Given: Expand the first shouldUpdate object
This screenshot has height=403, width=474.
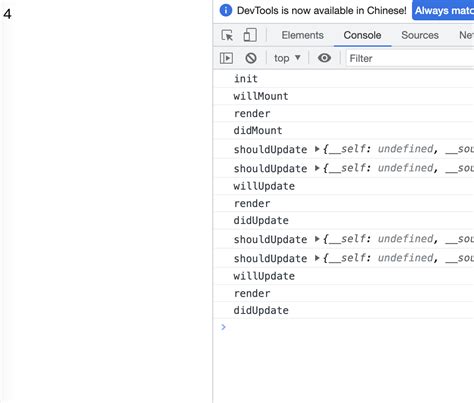Looking at the screenshot, I should [x=317, y=149].
